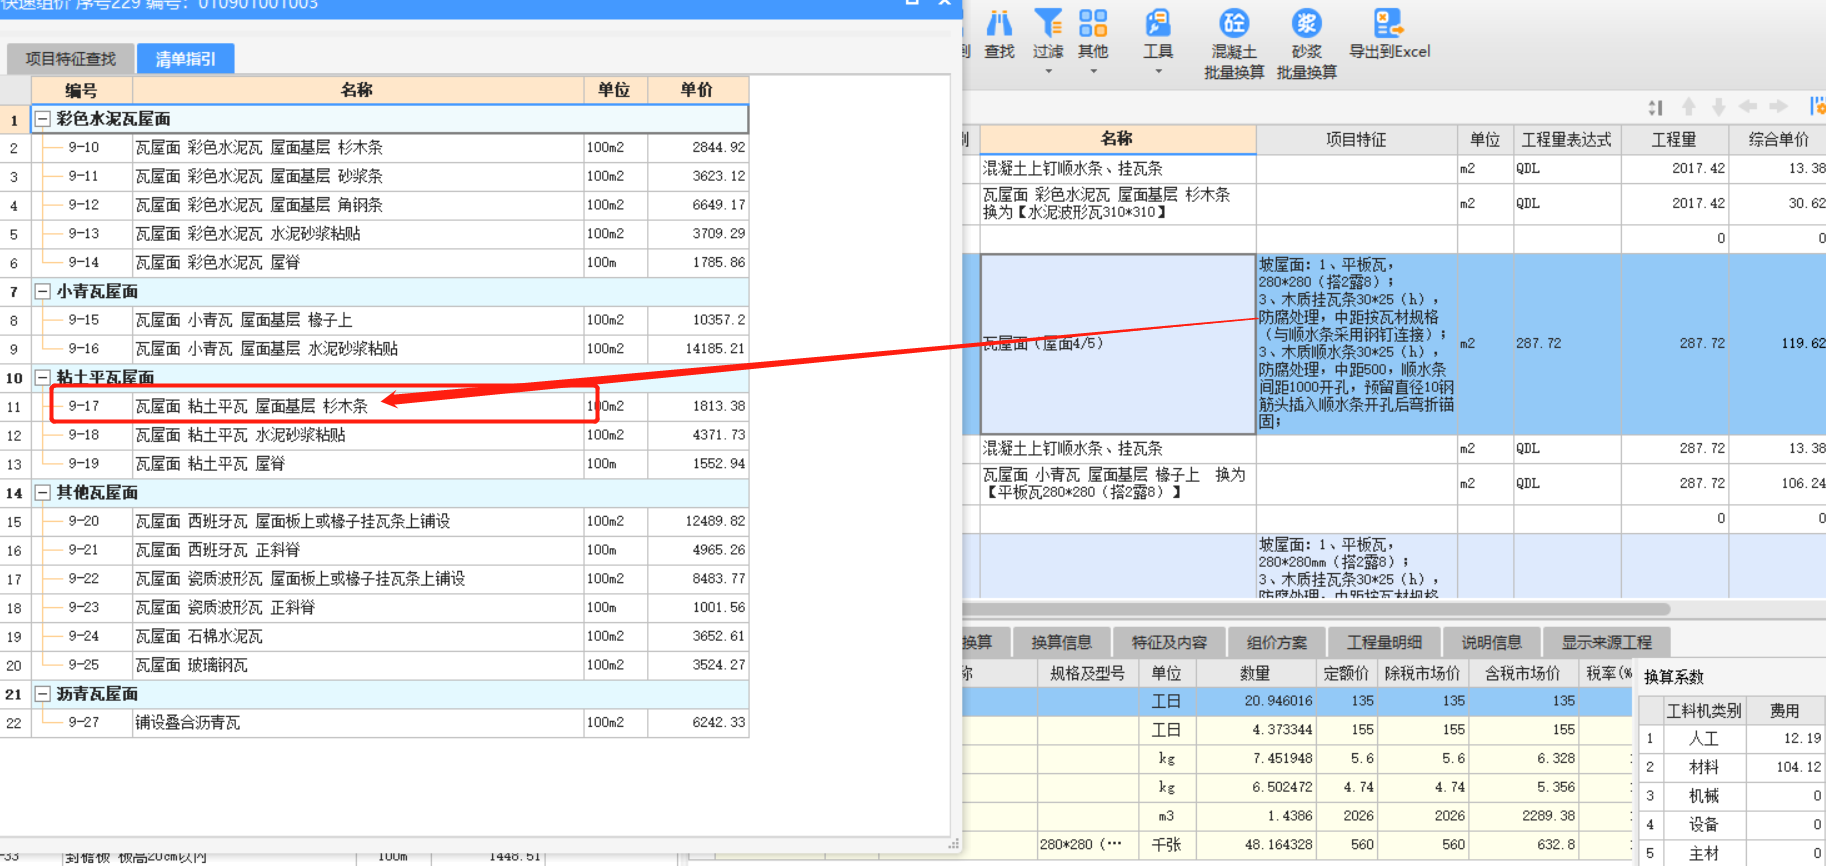Collapse the 其他瓦屋面 group
Viewport: 1826px width, 866px height.
[x=43, y=493]
